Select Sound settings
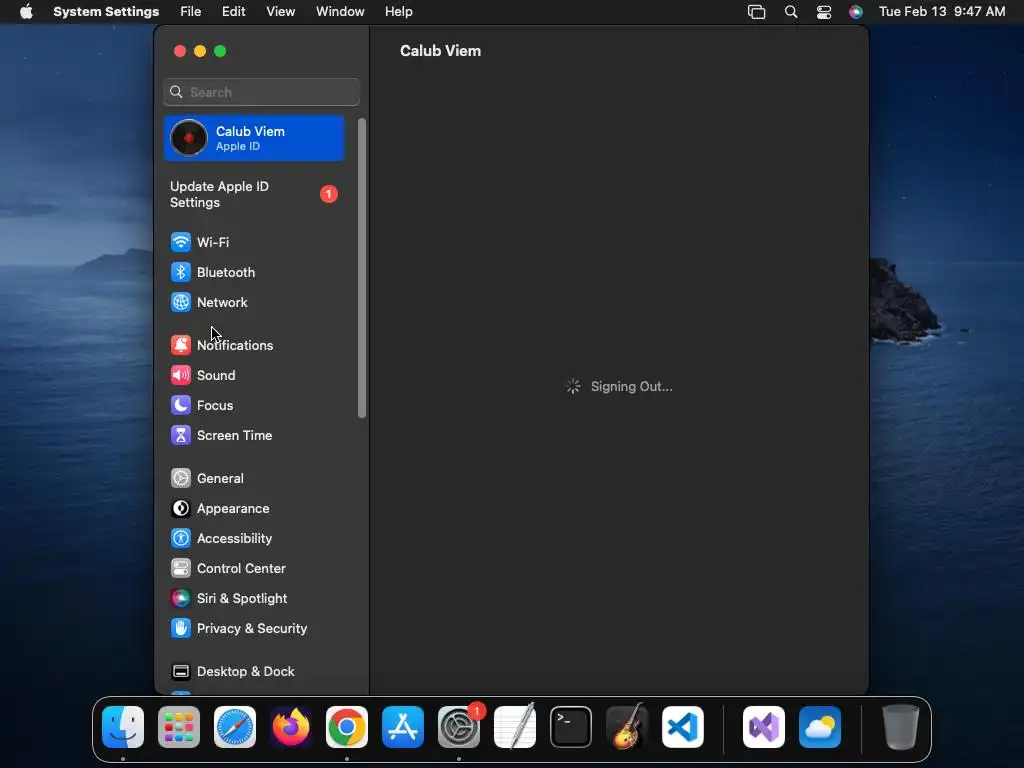Screen dimensions: 1024x768 255,376
